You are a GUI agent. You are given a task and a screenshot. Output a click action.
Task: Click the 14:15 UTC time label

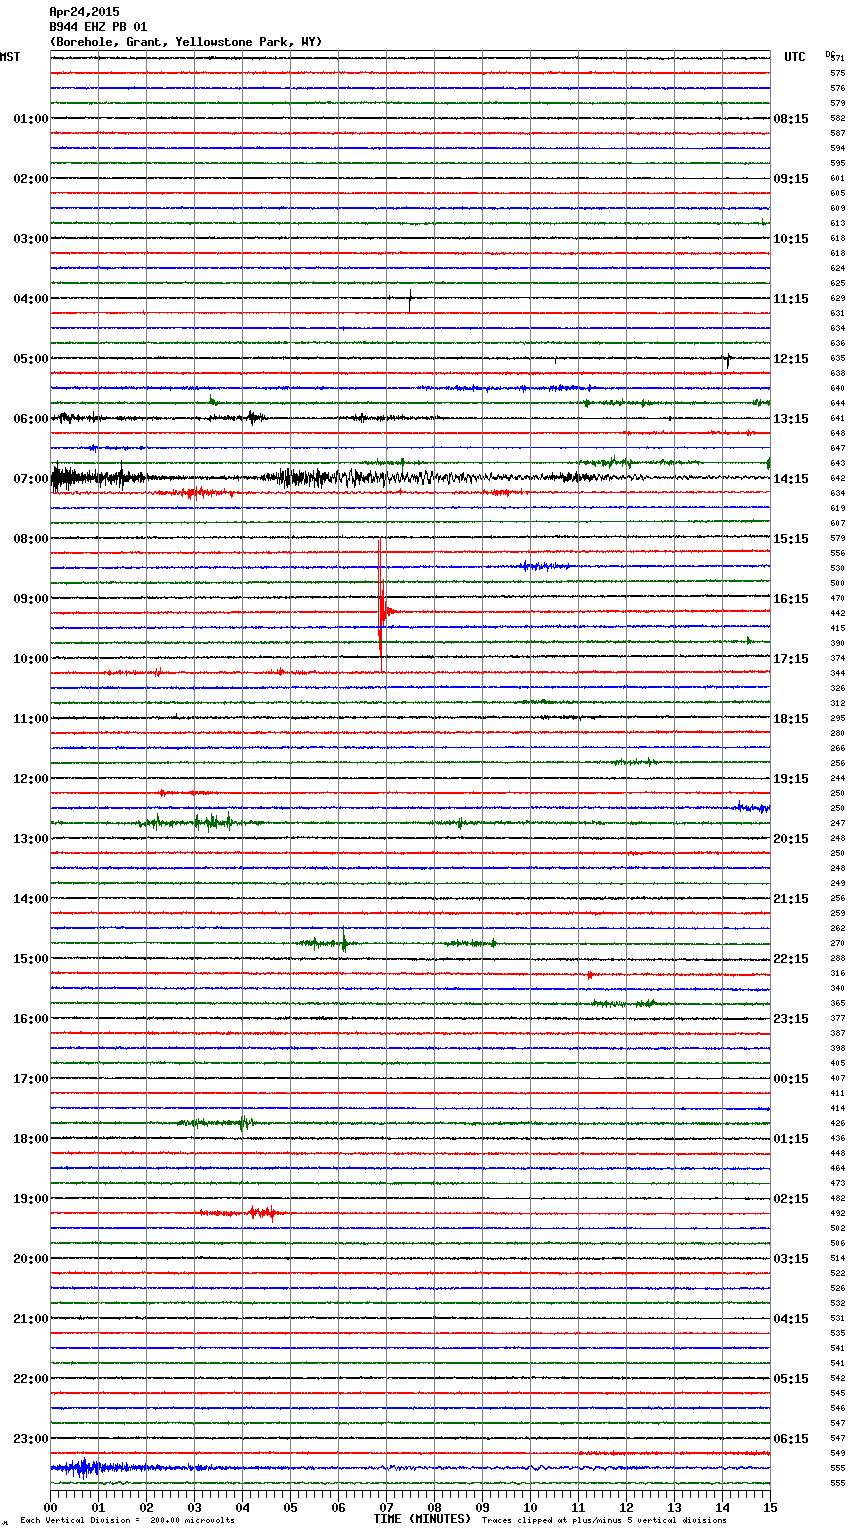(791, 479)
